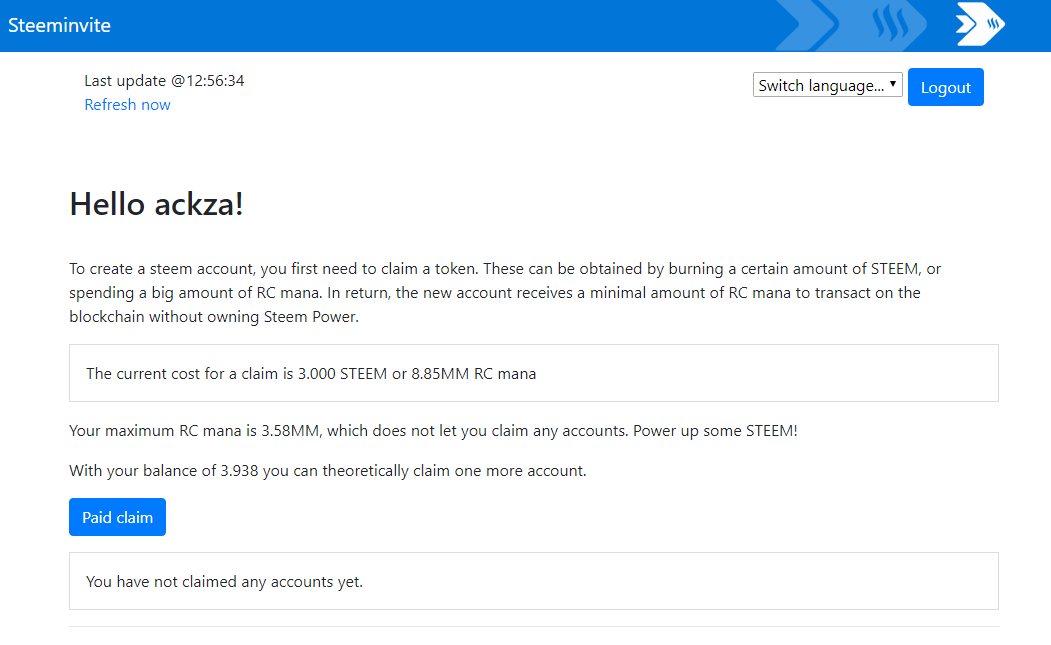The image size is (1051, 645).
Task: Click the current claim cost info box
Action: [533, 373]
